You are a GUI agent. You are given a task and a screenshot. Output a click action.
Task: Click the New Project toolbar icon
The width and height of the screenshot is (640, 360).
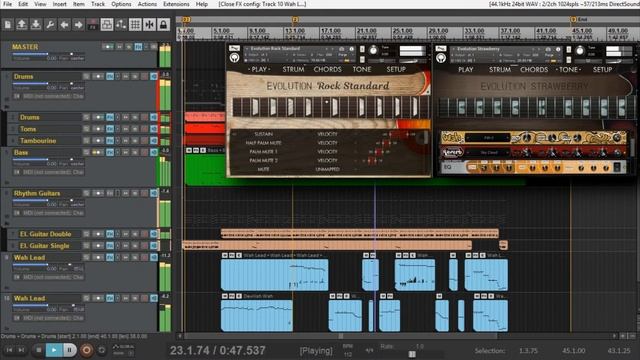pyautogui.click(x=8, y=25)
